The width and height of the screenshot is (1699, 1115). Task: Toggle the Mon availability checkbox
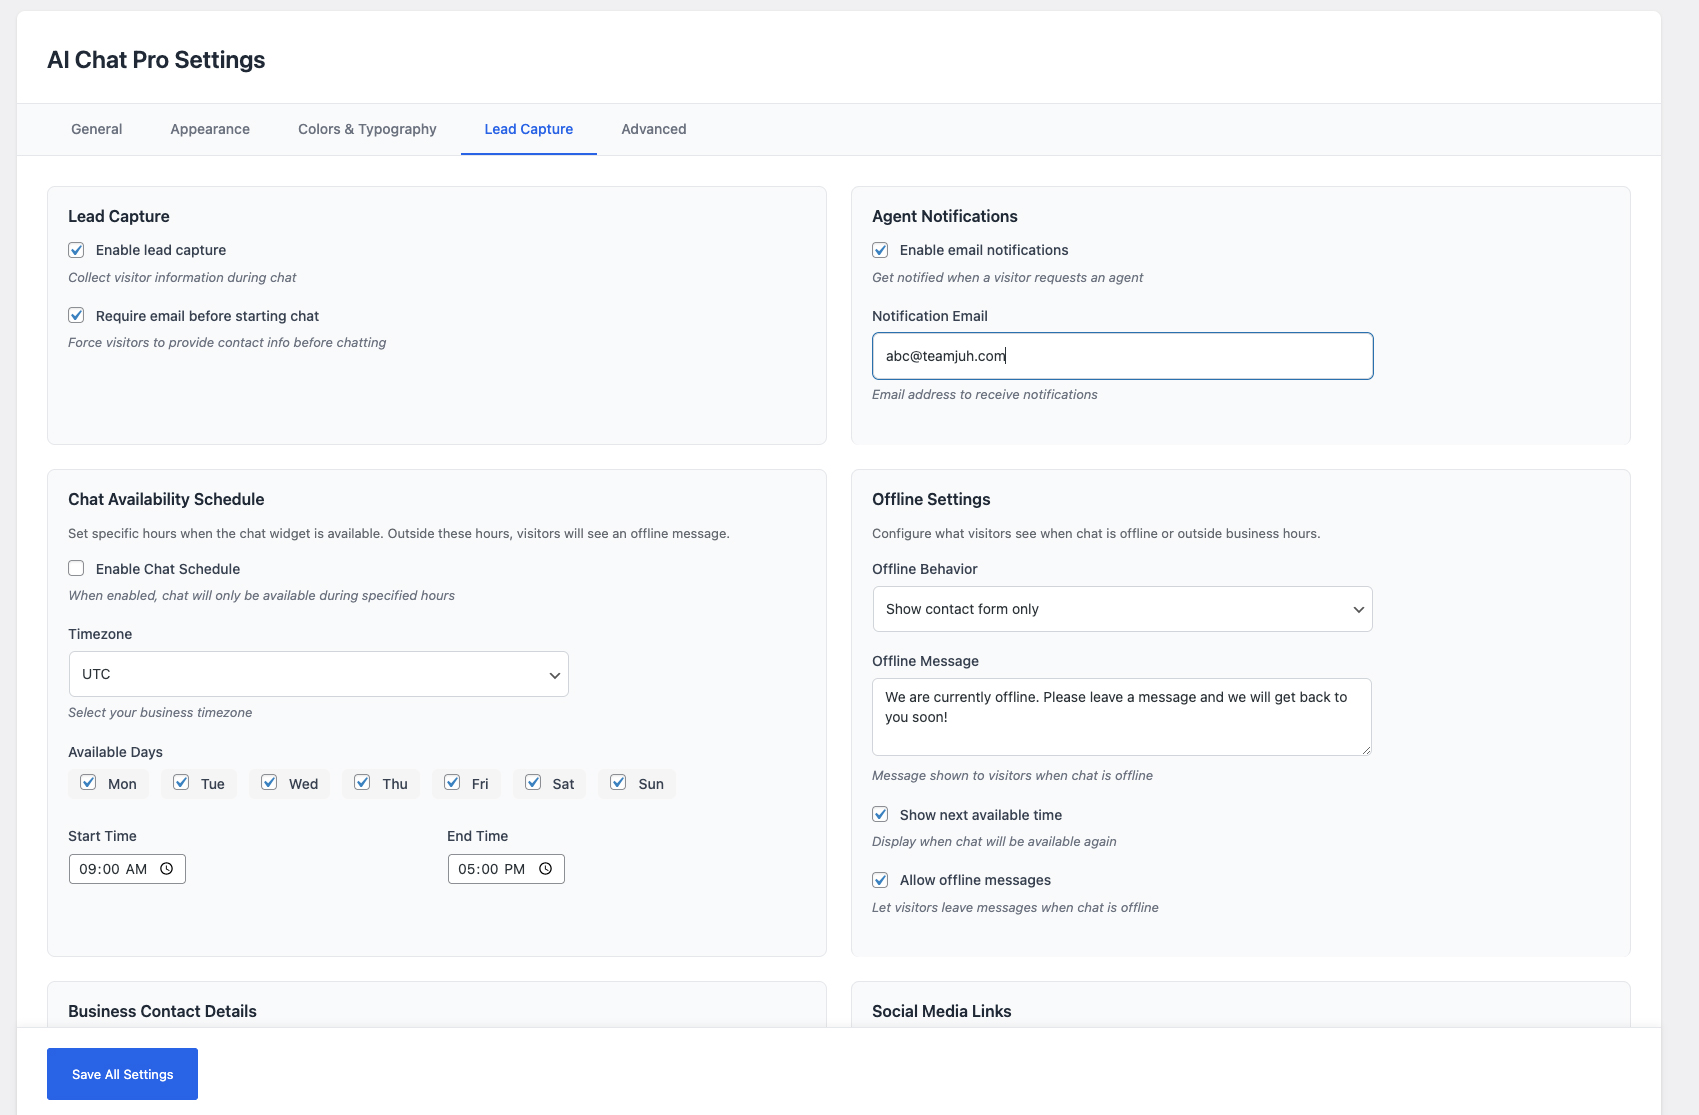click(88, 783)
